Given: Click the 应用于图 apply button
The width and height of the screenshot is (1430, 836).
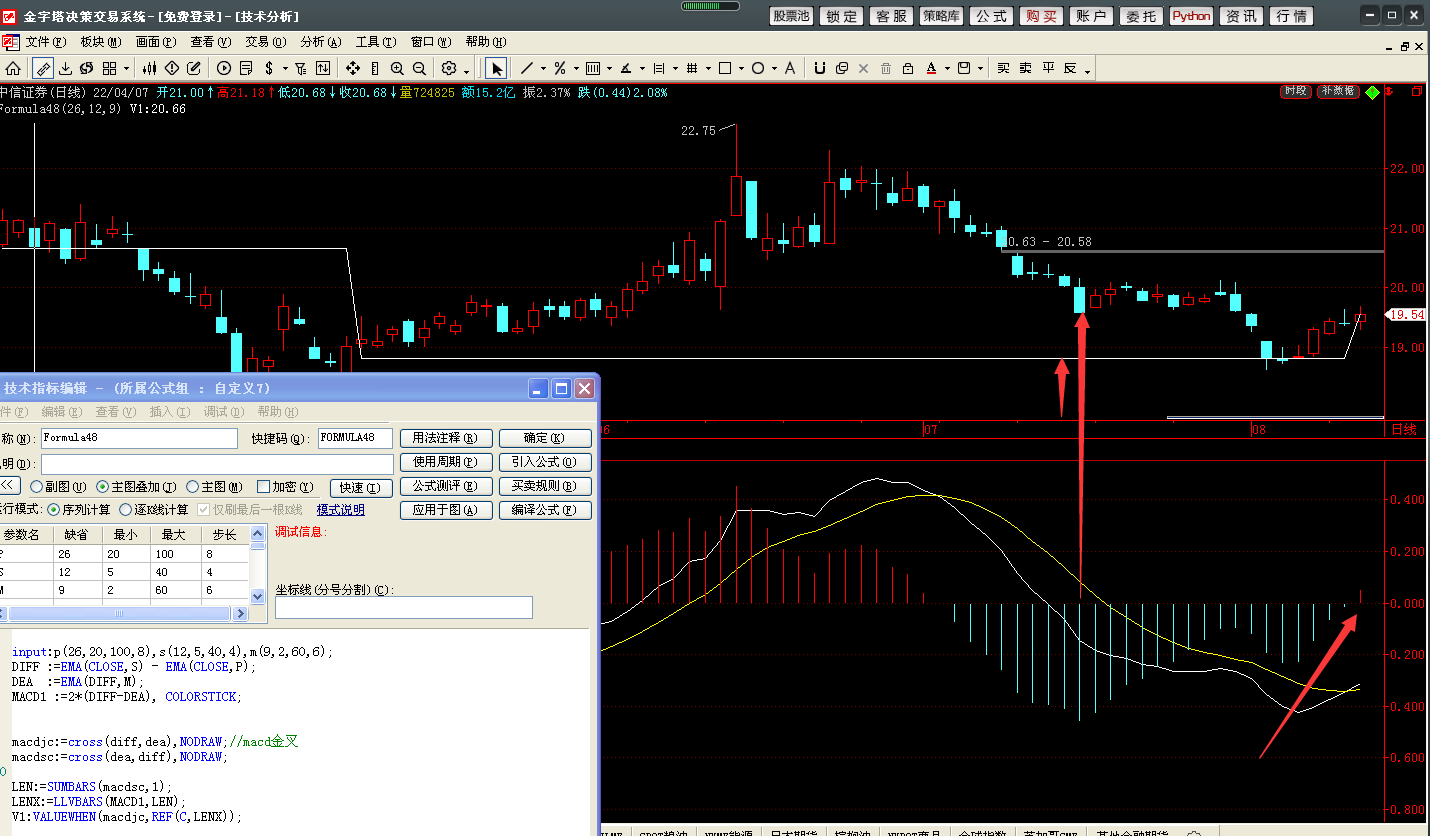Looking at the screenshot, I should pyautogui.click(x=446, y=510).
